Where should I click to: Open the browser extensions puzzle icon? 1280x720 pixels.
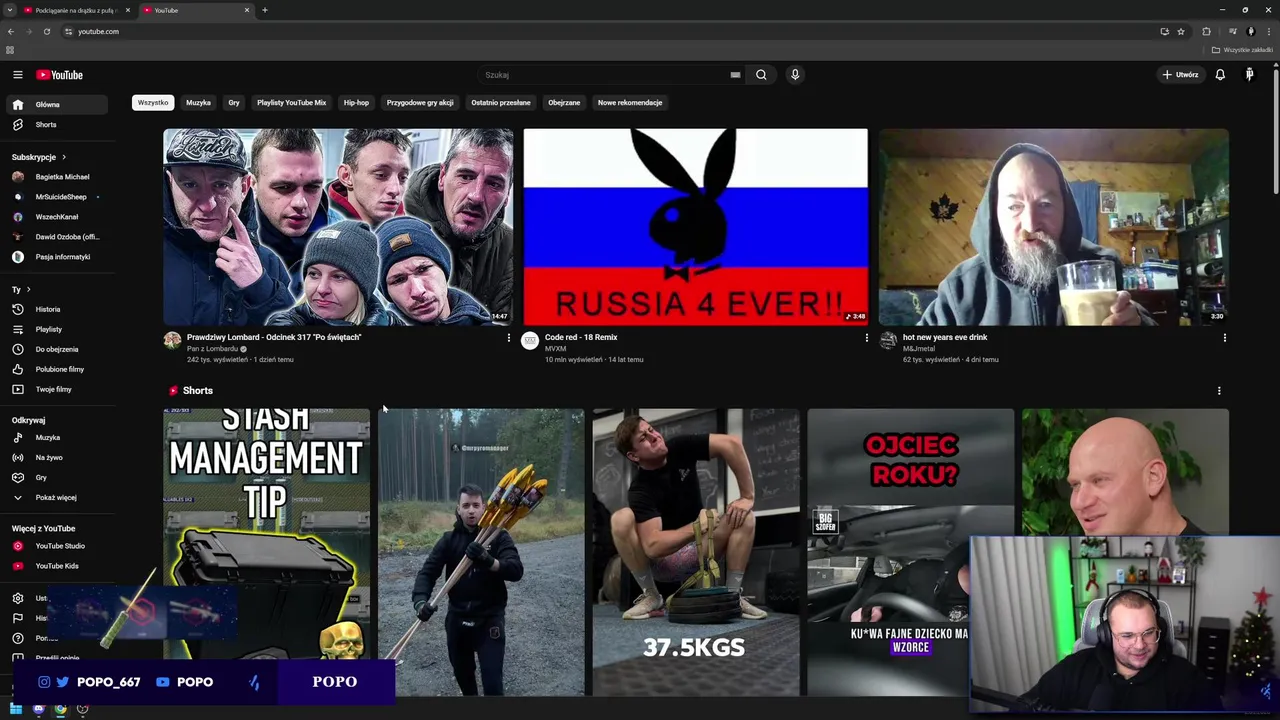point(1206,31)
